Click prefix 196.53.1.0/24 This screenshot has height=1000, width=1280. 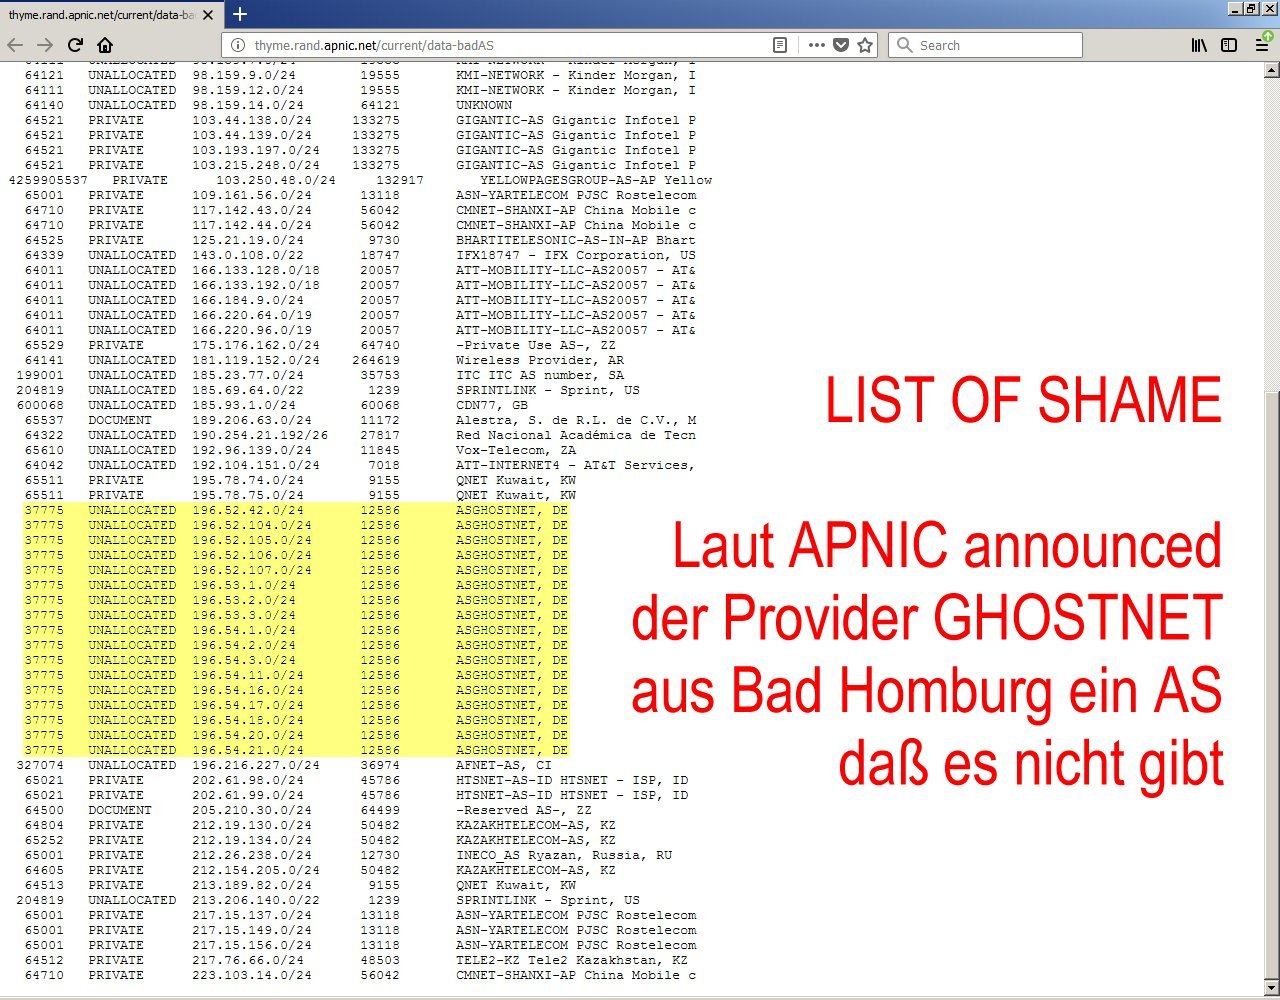point(244,585)
